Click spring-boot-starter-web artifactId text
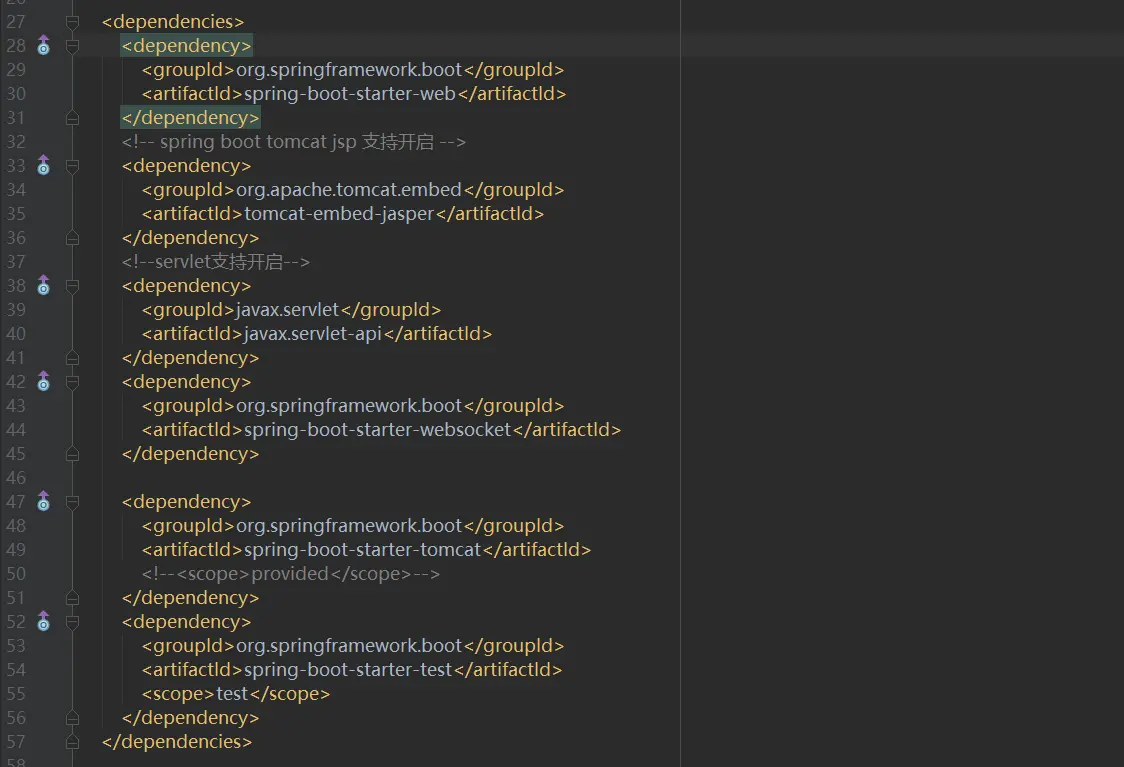Image resolution: width=1124 pixels, height=767 pixels. coord(350,94)
